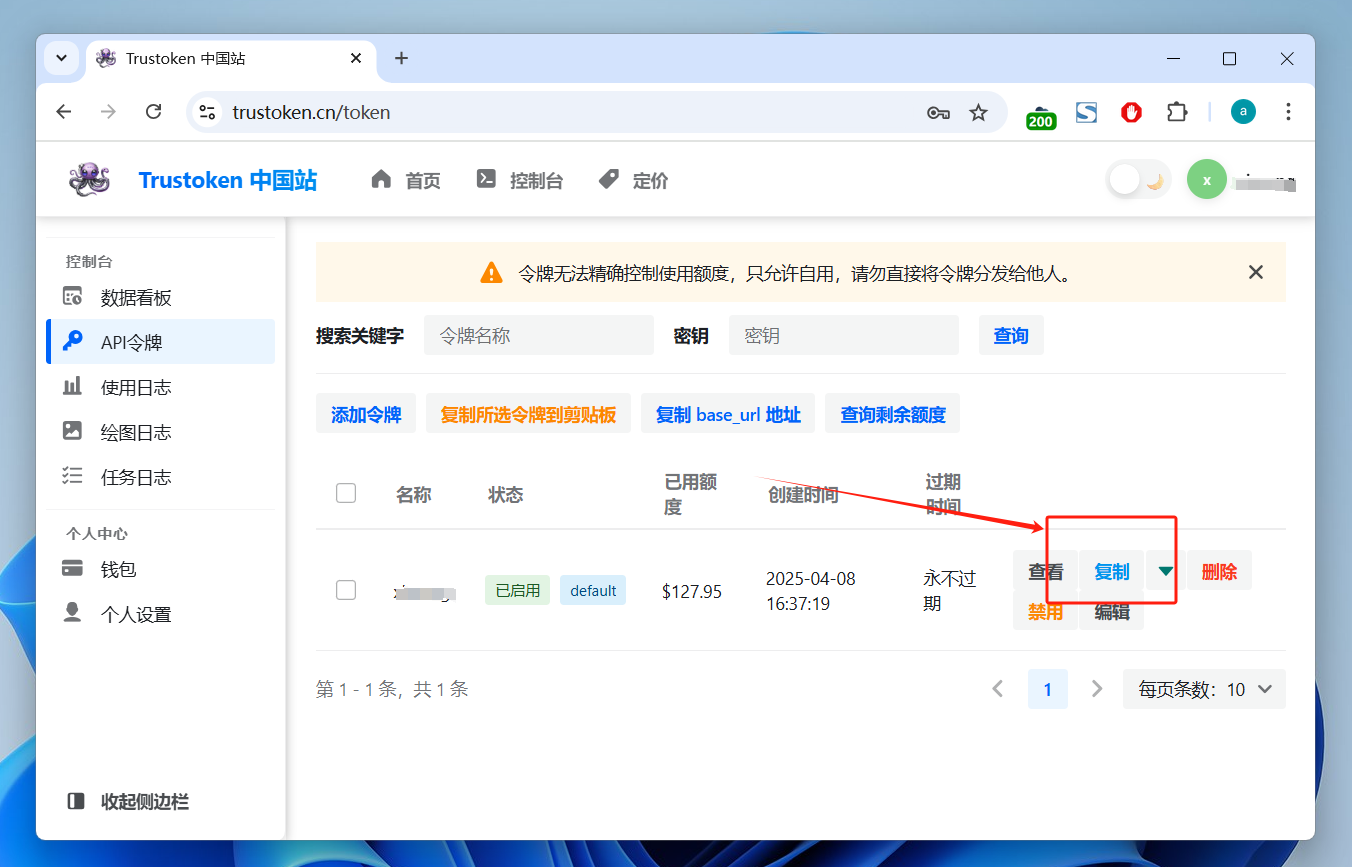Open the 定价 pricing navigation item
The image size is (1352, 867).
point(633,180)
